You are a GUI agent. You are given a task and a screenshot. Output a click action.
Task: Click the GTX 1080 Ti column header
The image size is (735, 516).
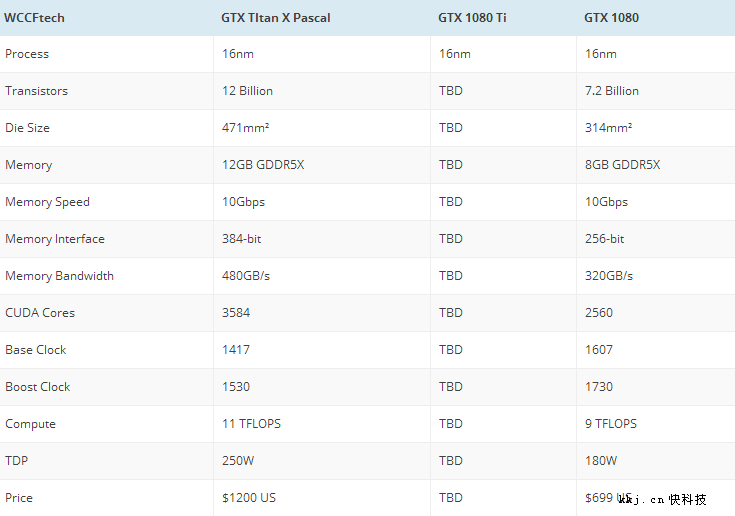tap(472, 17)
